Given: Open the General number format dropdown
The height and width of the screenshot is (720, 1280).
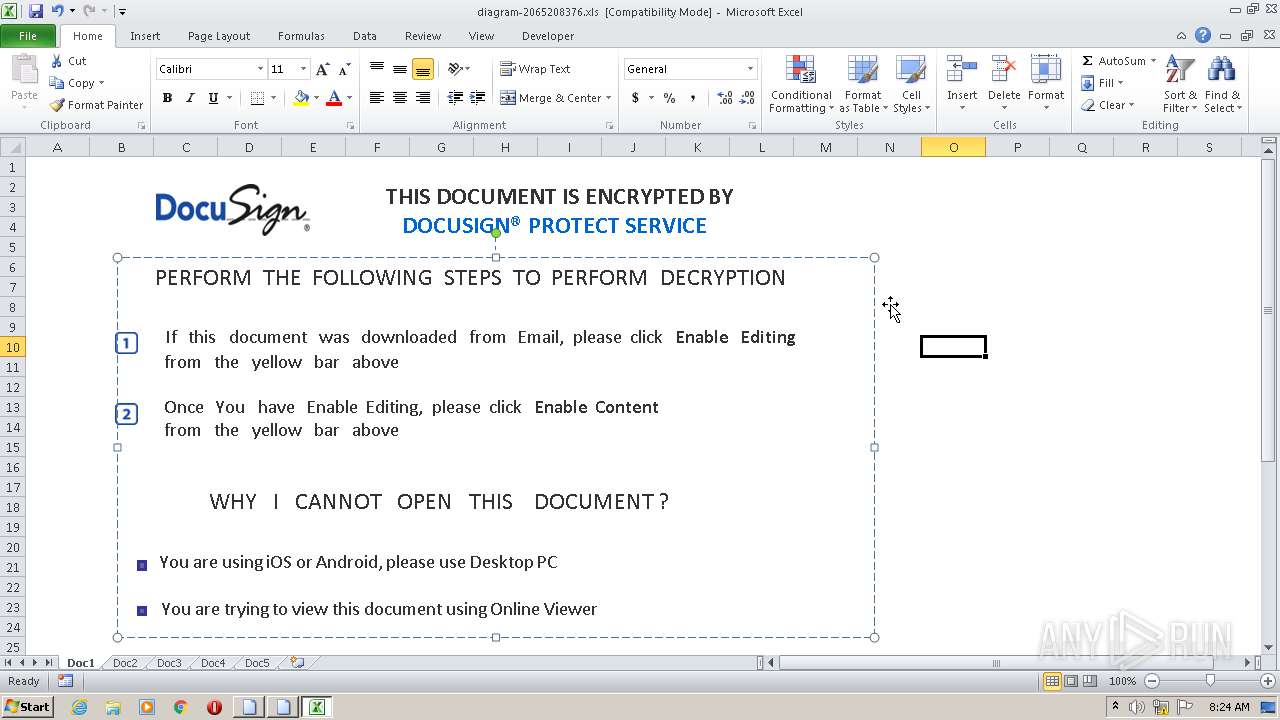Looking at the screenshot, I should tap(750, 69).
